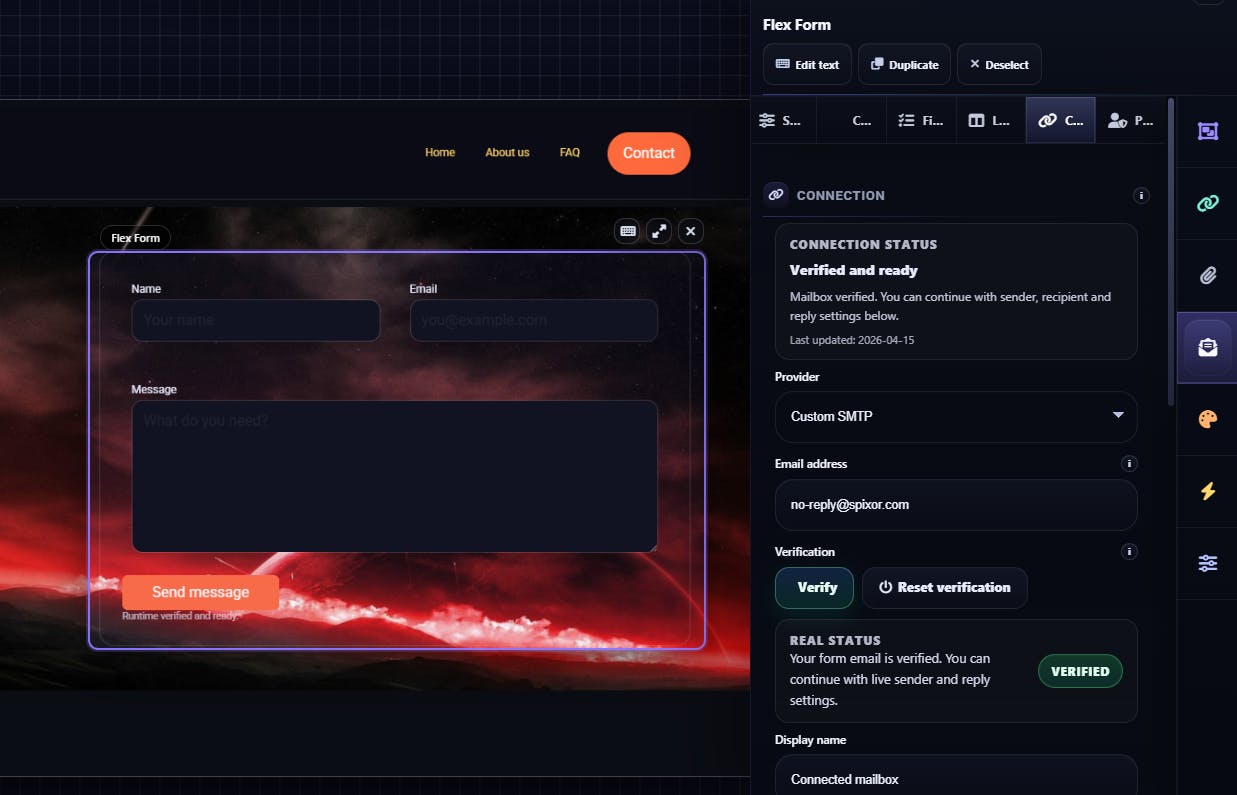Open the object frame sidebar icon
Viewport: 1237px width, 795px height.
tap(1207, 131)
